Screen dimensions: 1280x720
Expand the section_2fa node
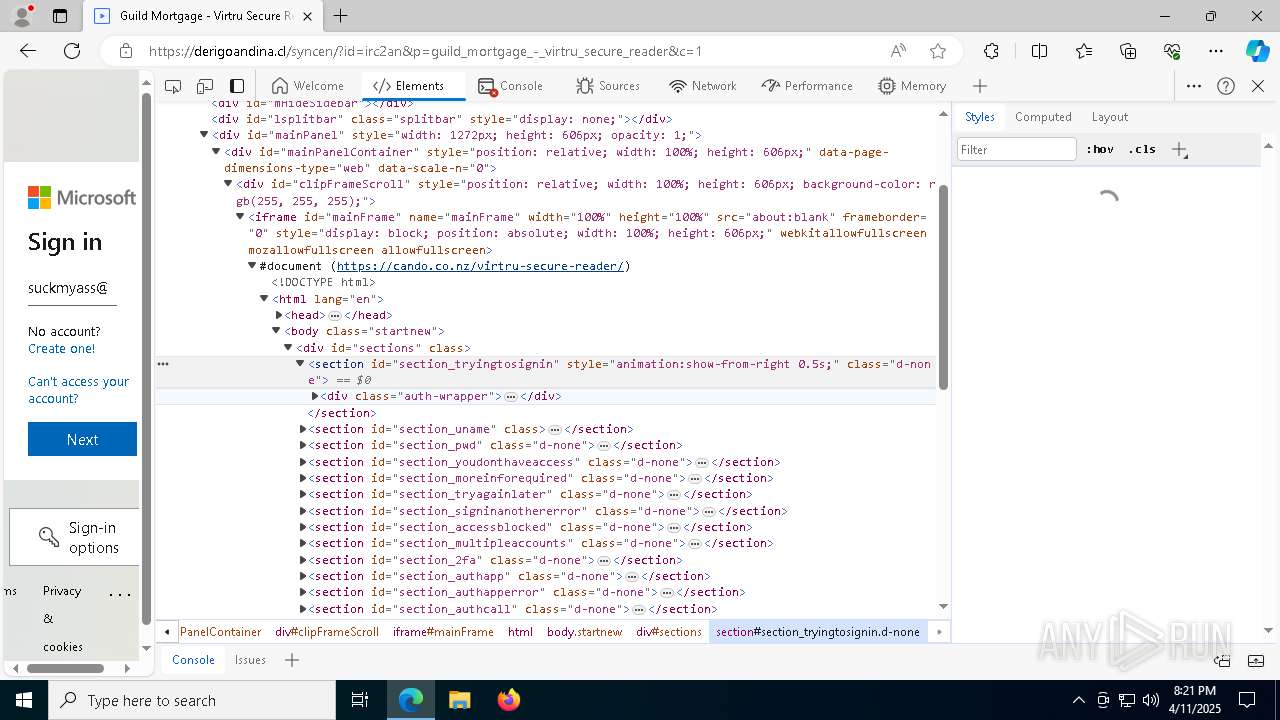303,560
